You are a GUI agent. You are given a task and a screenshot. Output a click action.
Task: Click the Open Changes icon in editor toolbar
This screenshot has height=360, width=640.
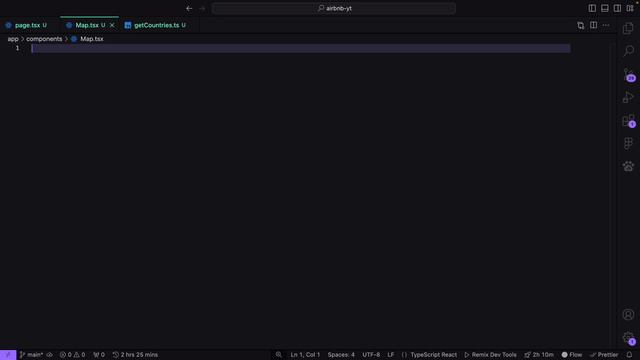pyautogui.click(x=581, y=25)
